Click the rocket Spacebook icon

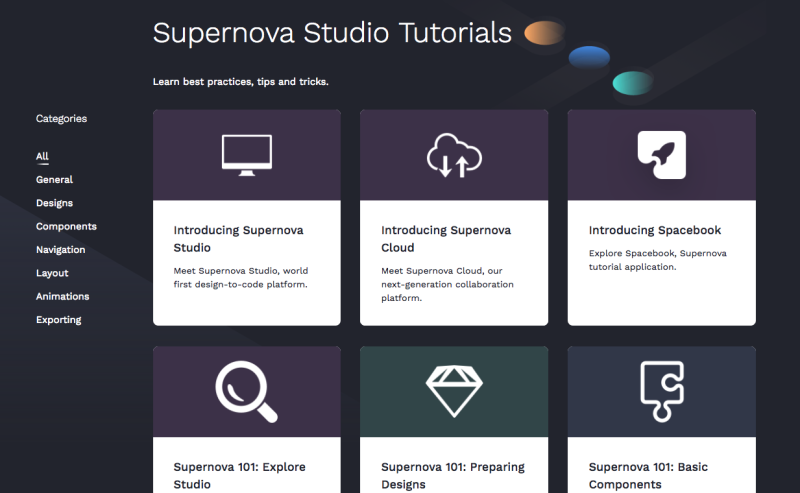point(662,155)
